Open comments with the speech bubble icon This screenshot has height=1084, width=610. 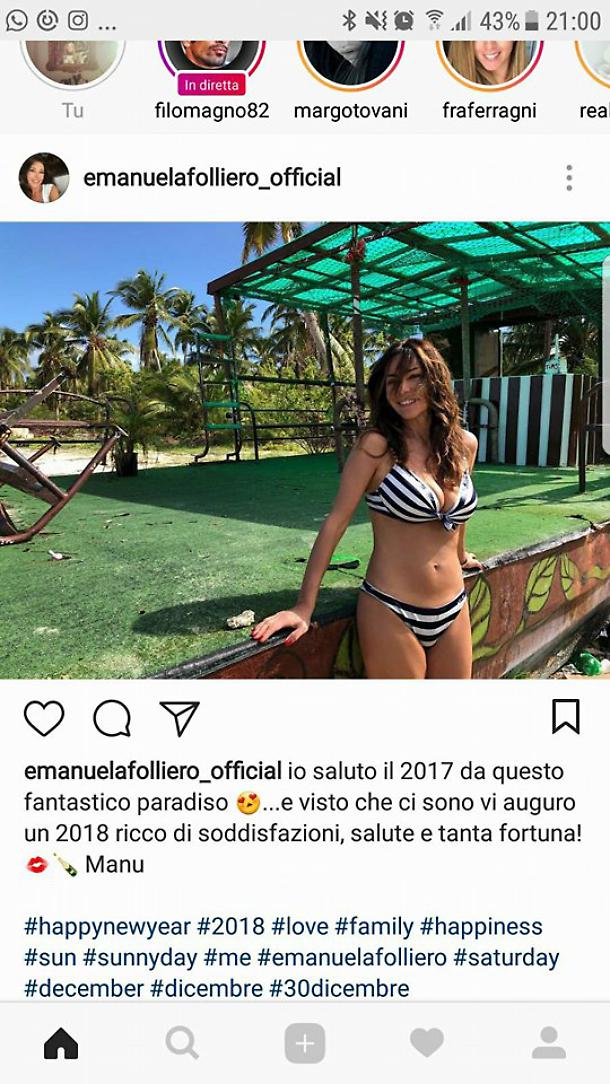tap(112, 718)
